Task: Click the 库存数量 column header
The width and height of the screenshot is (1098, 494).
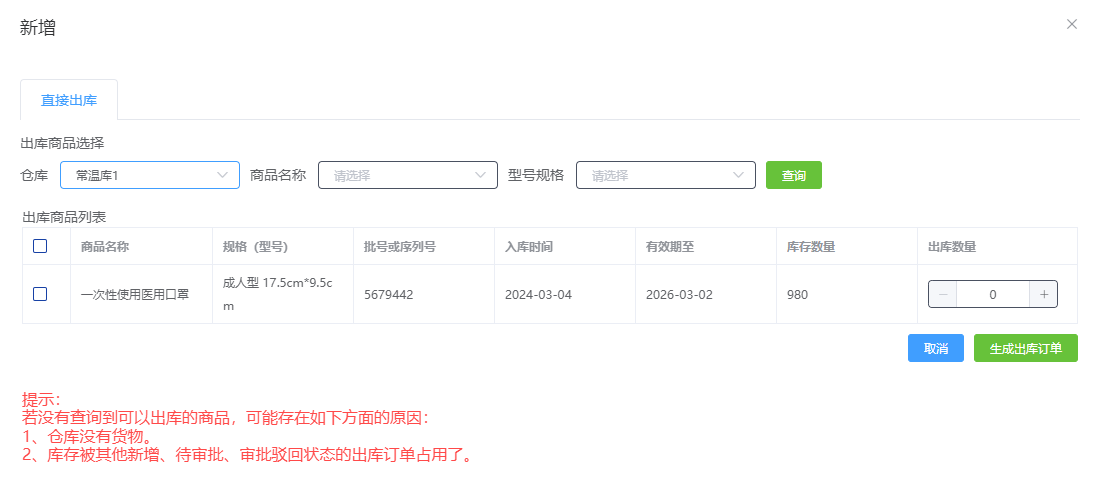Action: [x=811, y=246]
